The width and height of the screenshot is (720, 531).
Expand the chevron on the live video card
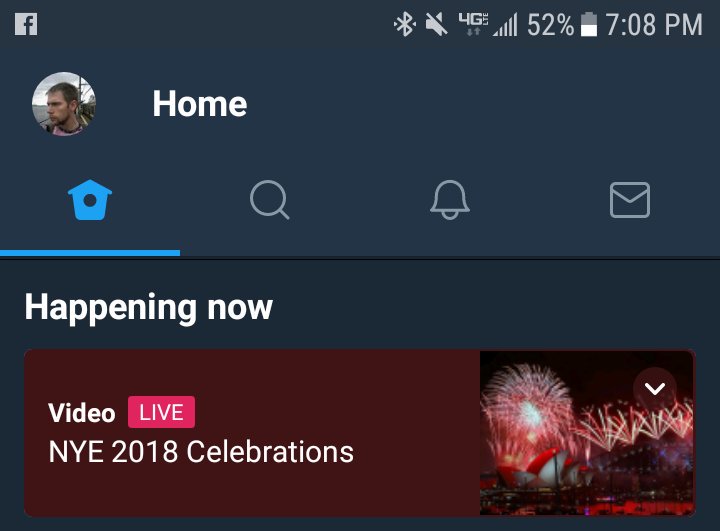point(654,389)
